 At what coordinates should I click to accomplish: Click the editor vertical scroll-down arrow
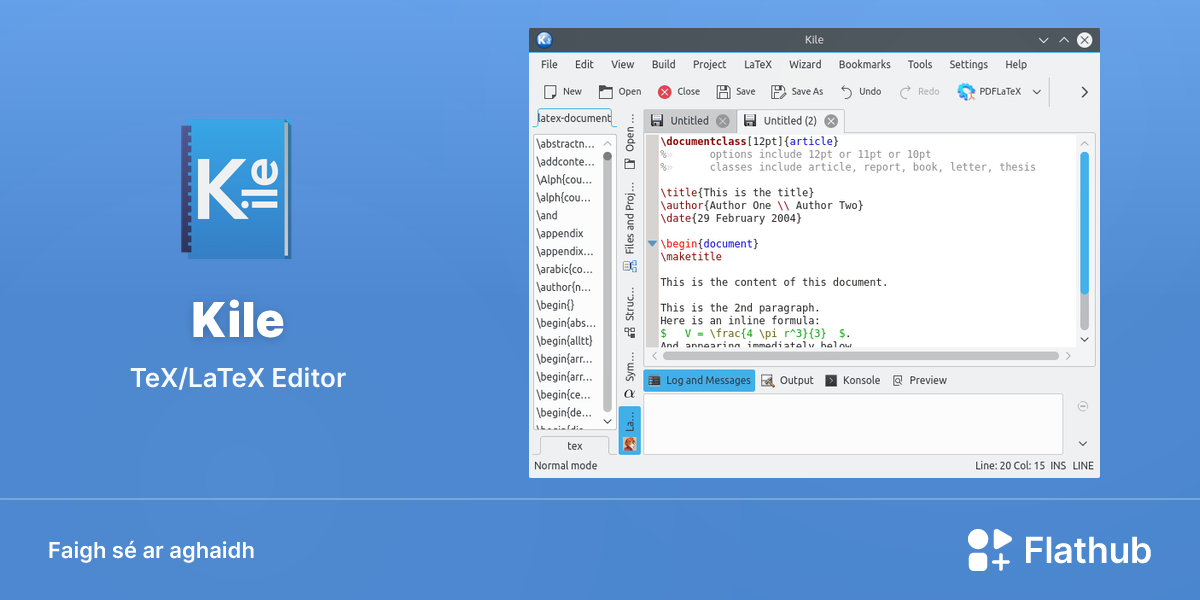point(1084,339)
